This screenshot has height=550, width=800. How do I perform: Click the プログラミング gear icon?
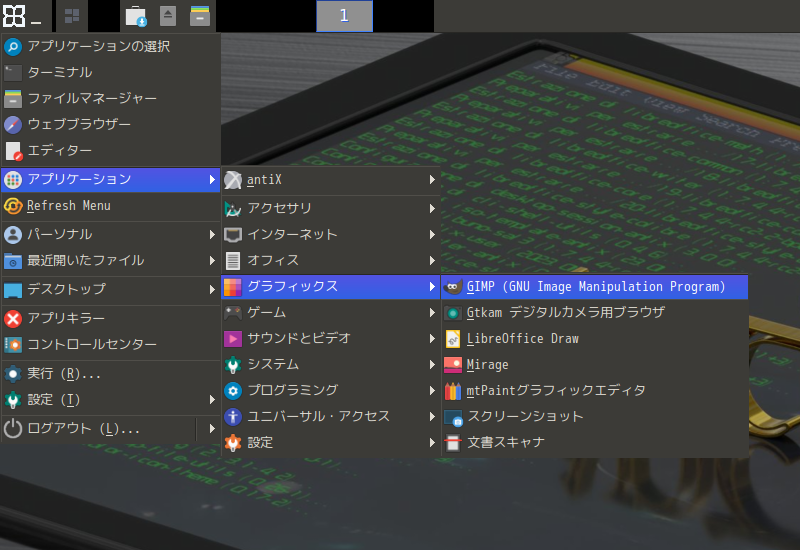pyautogui.click(x=233, y=391)
